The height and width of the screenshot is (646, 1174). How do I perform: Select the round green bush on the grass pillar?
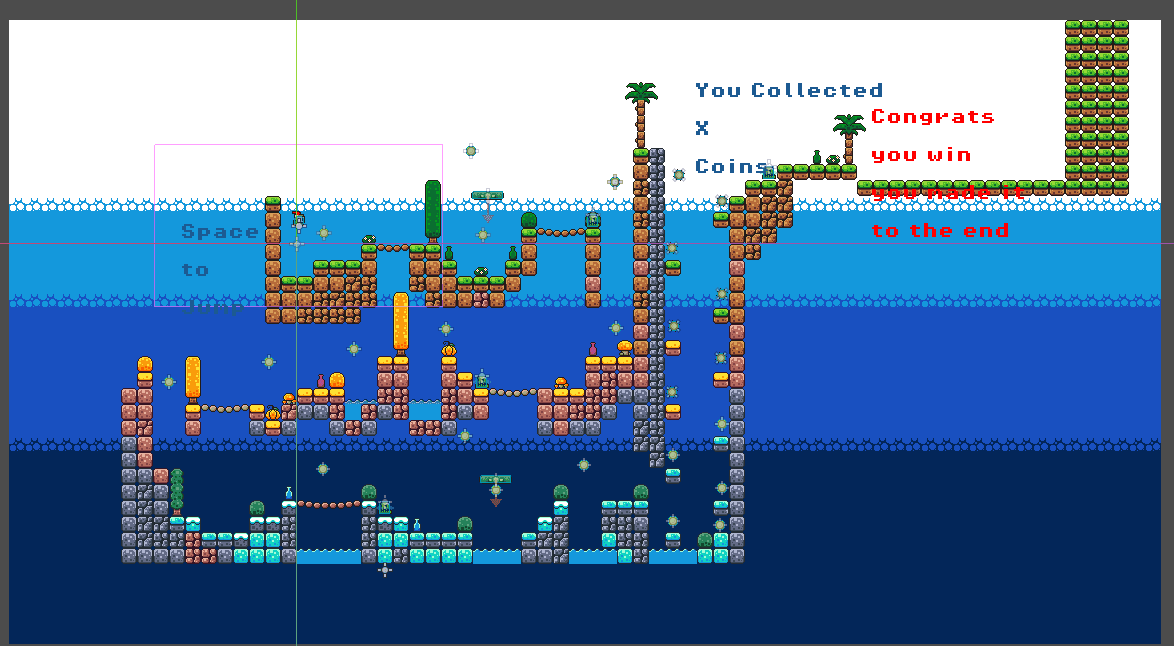click(x=529, y=220)
